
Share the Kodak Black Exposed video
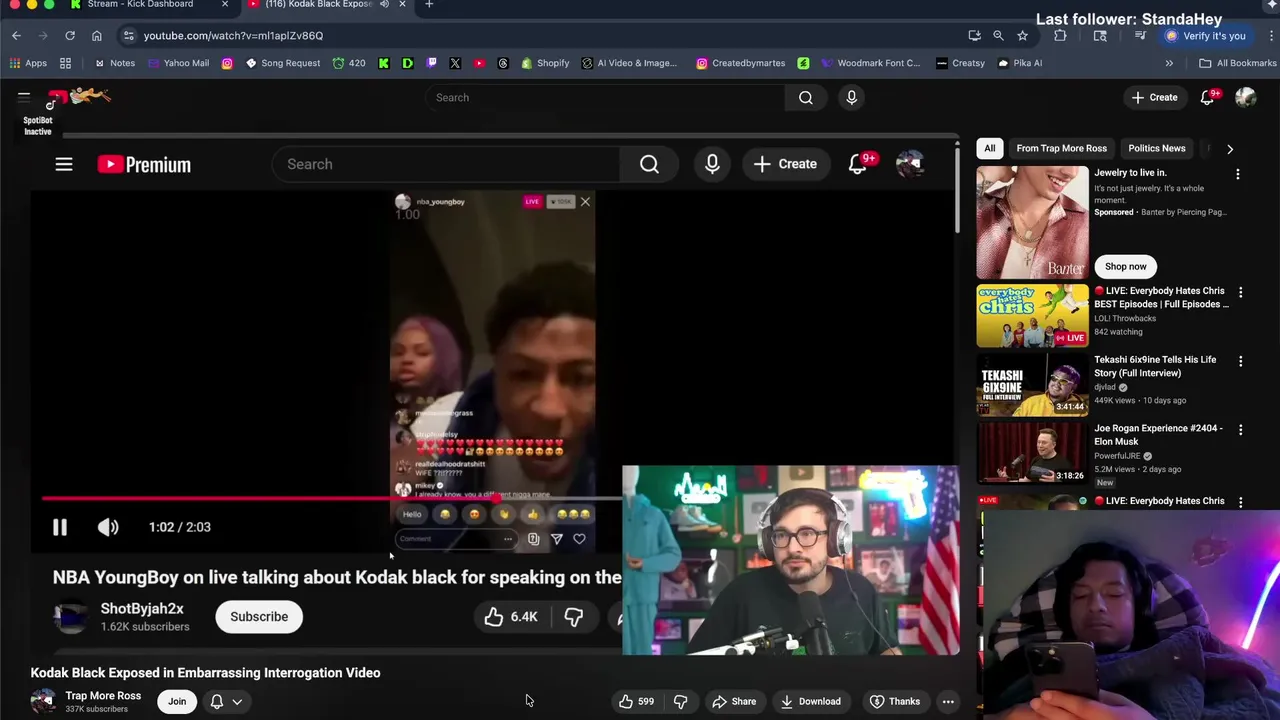click(734, 701)
